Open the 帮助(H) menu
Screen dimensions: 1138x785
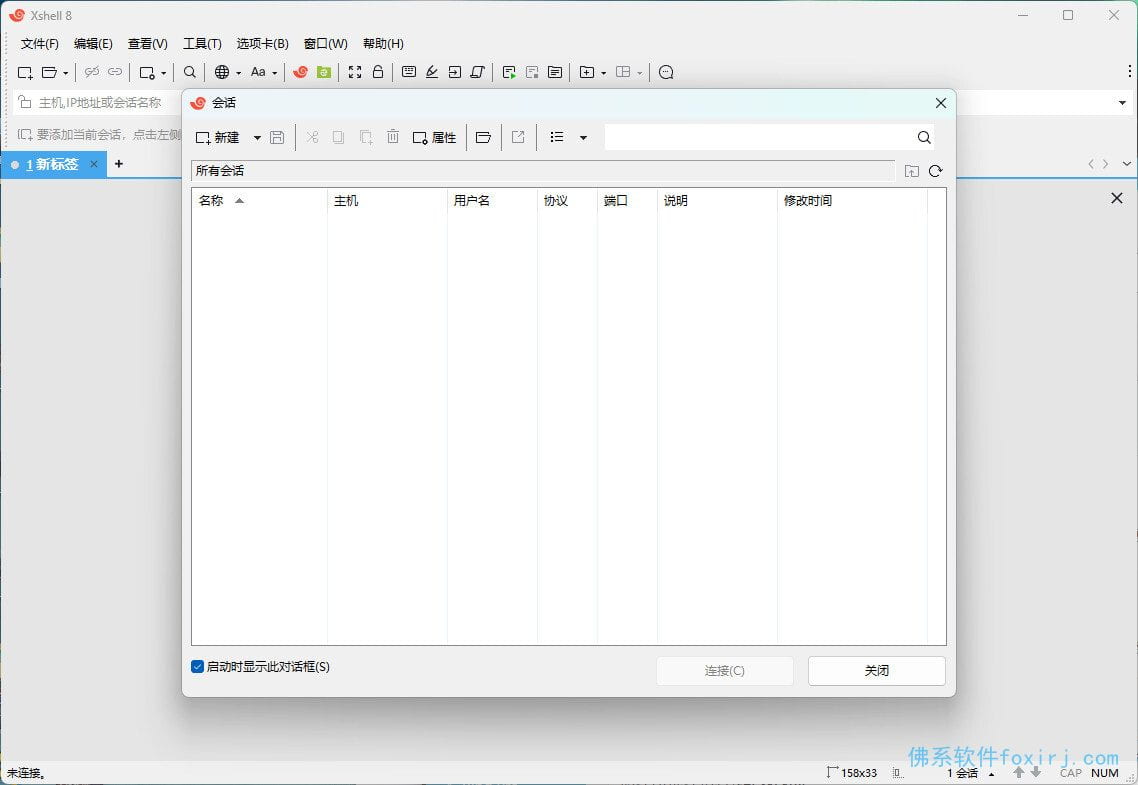(382, 44)
